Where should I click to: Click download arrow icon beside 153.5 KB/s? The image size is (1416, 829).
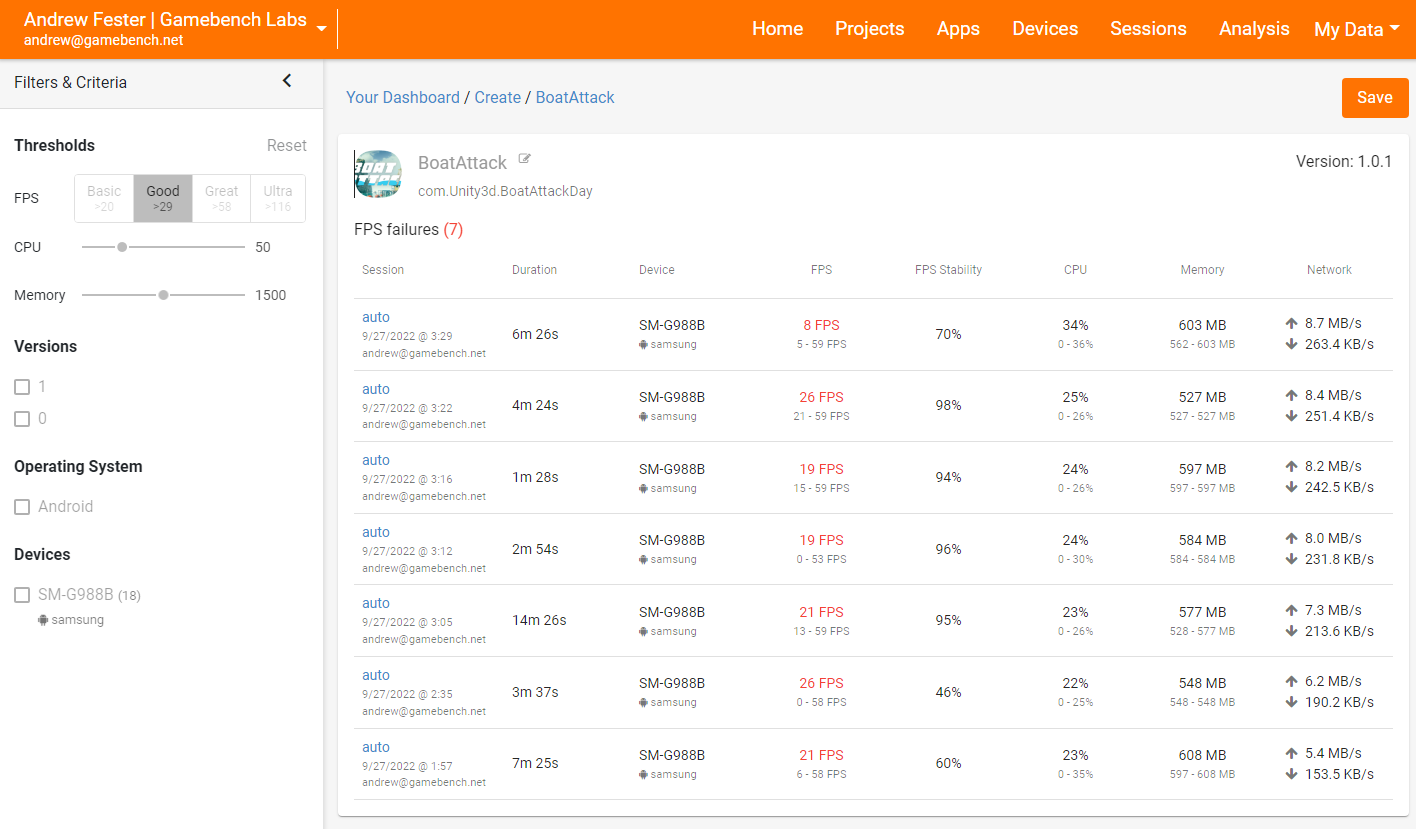[1292, 774]
